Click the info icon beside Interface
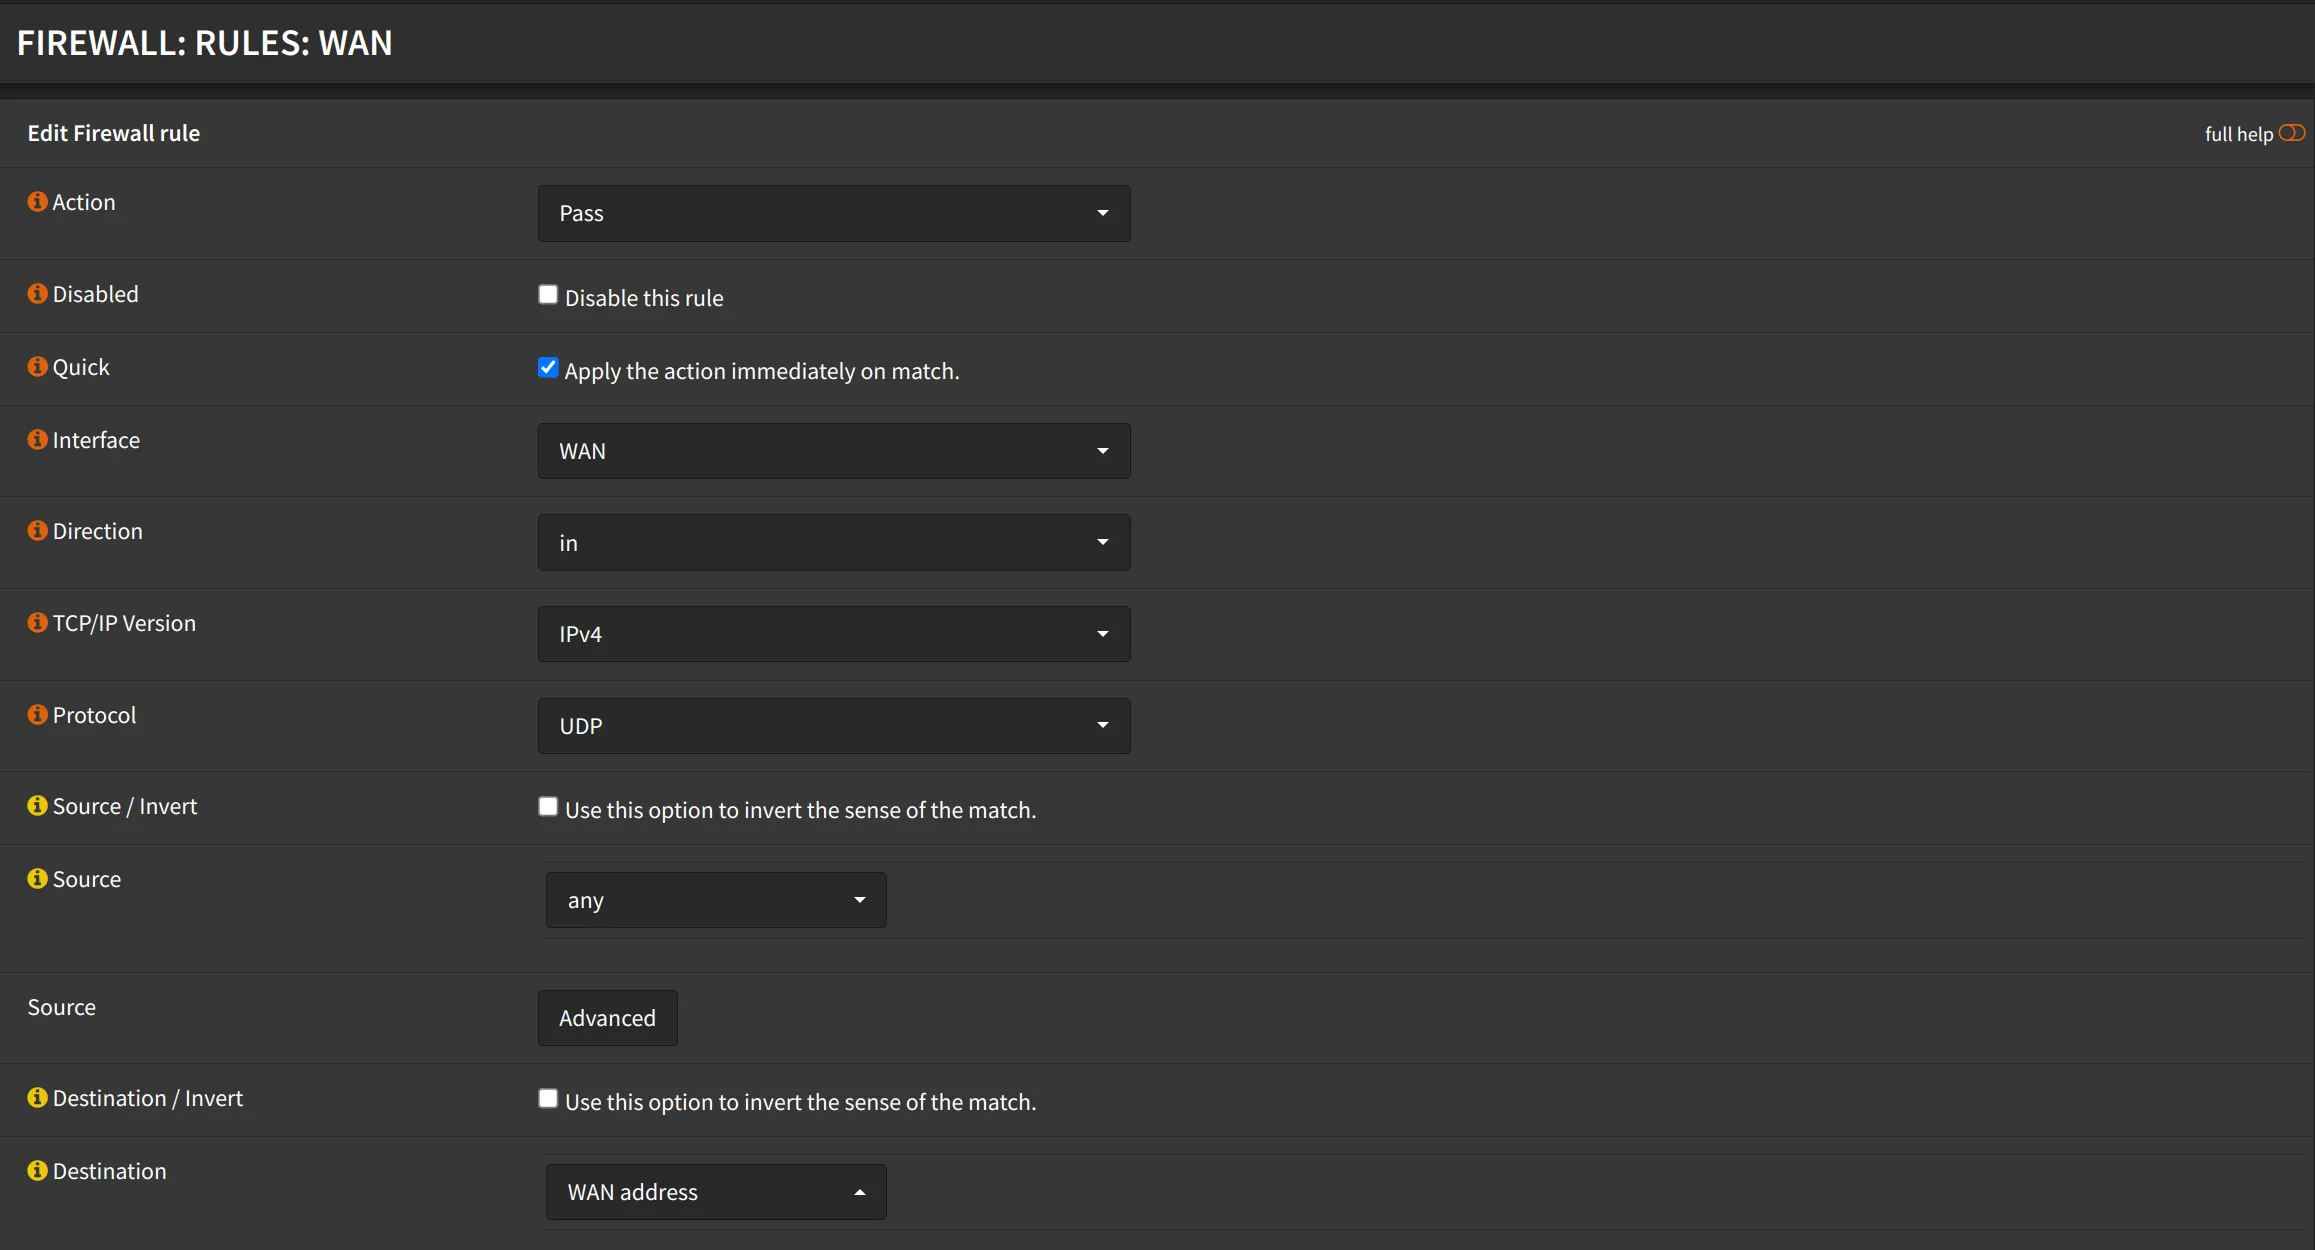 (x=37, y=440)
